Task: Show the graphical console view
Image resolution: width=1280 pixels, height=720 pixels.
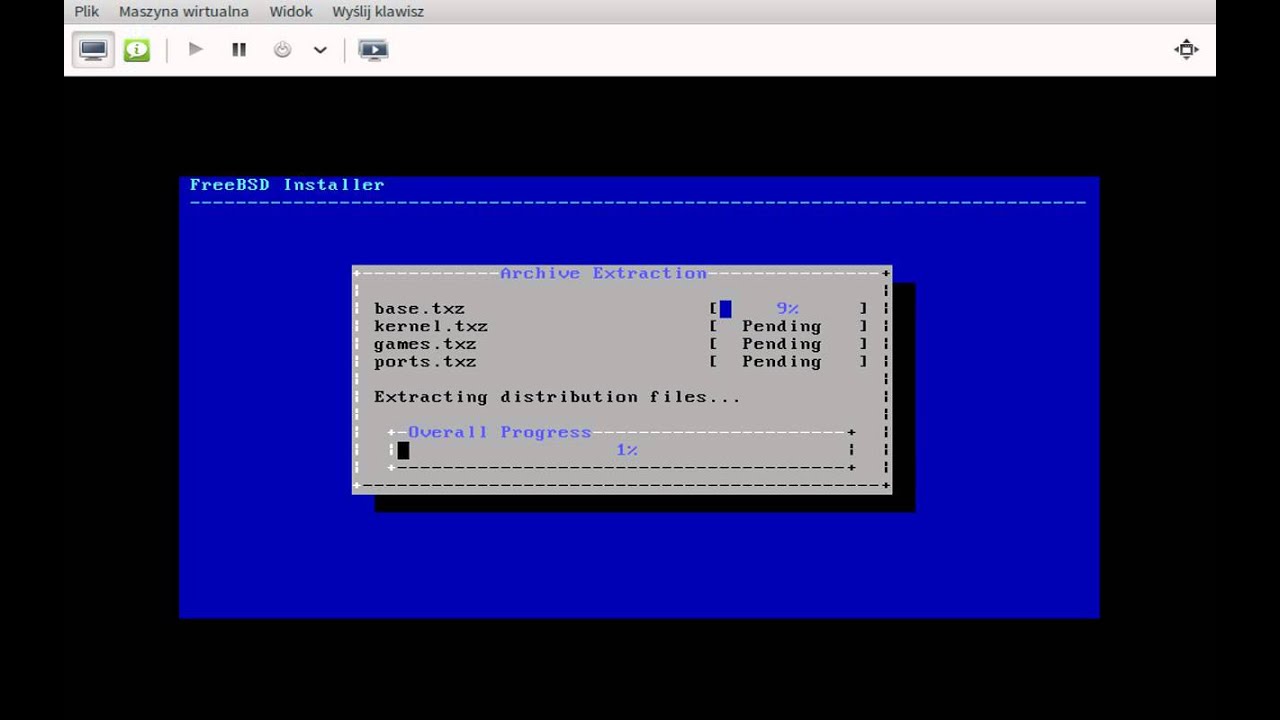Action: pos(93,49)
